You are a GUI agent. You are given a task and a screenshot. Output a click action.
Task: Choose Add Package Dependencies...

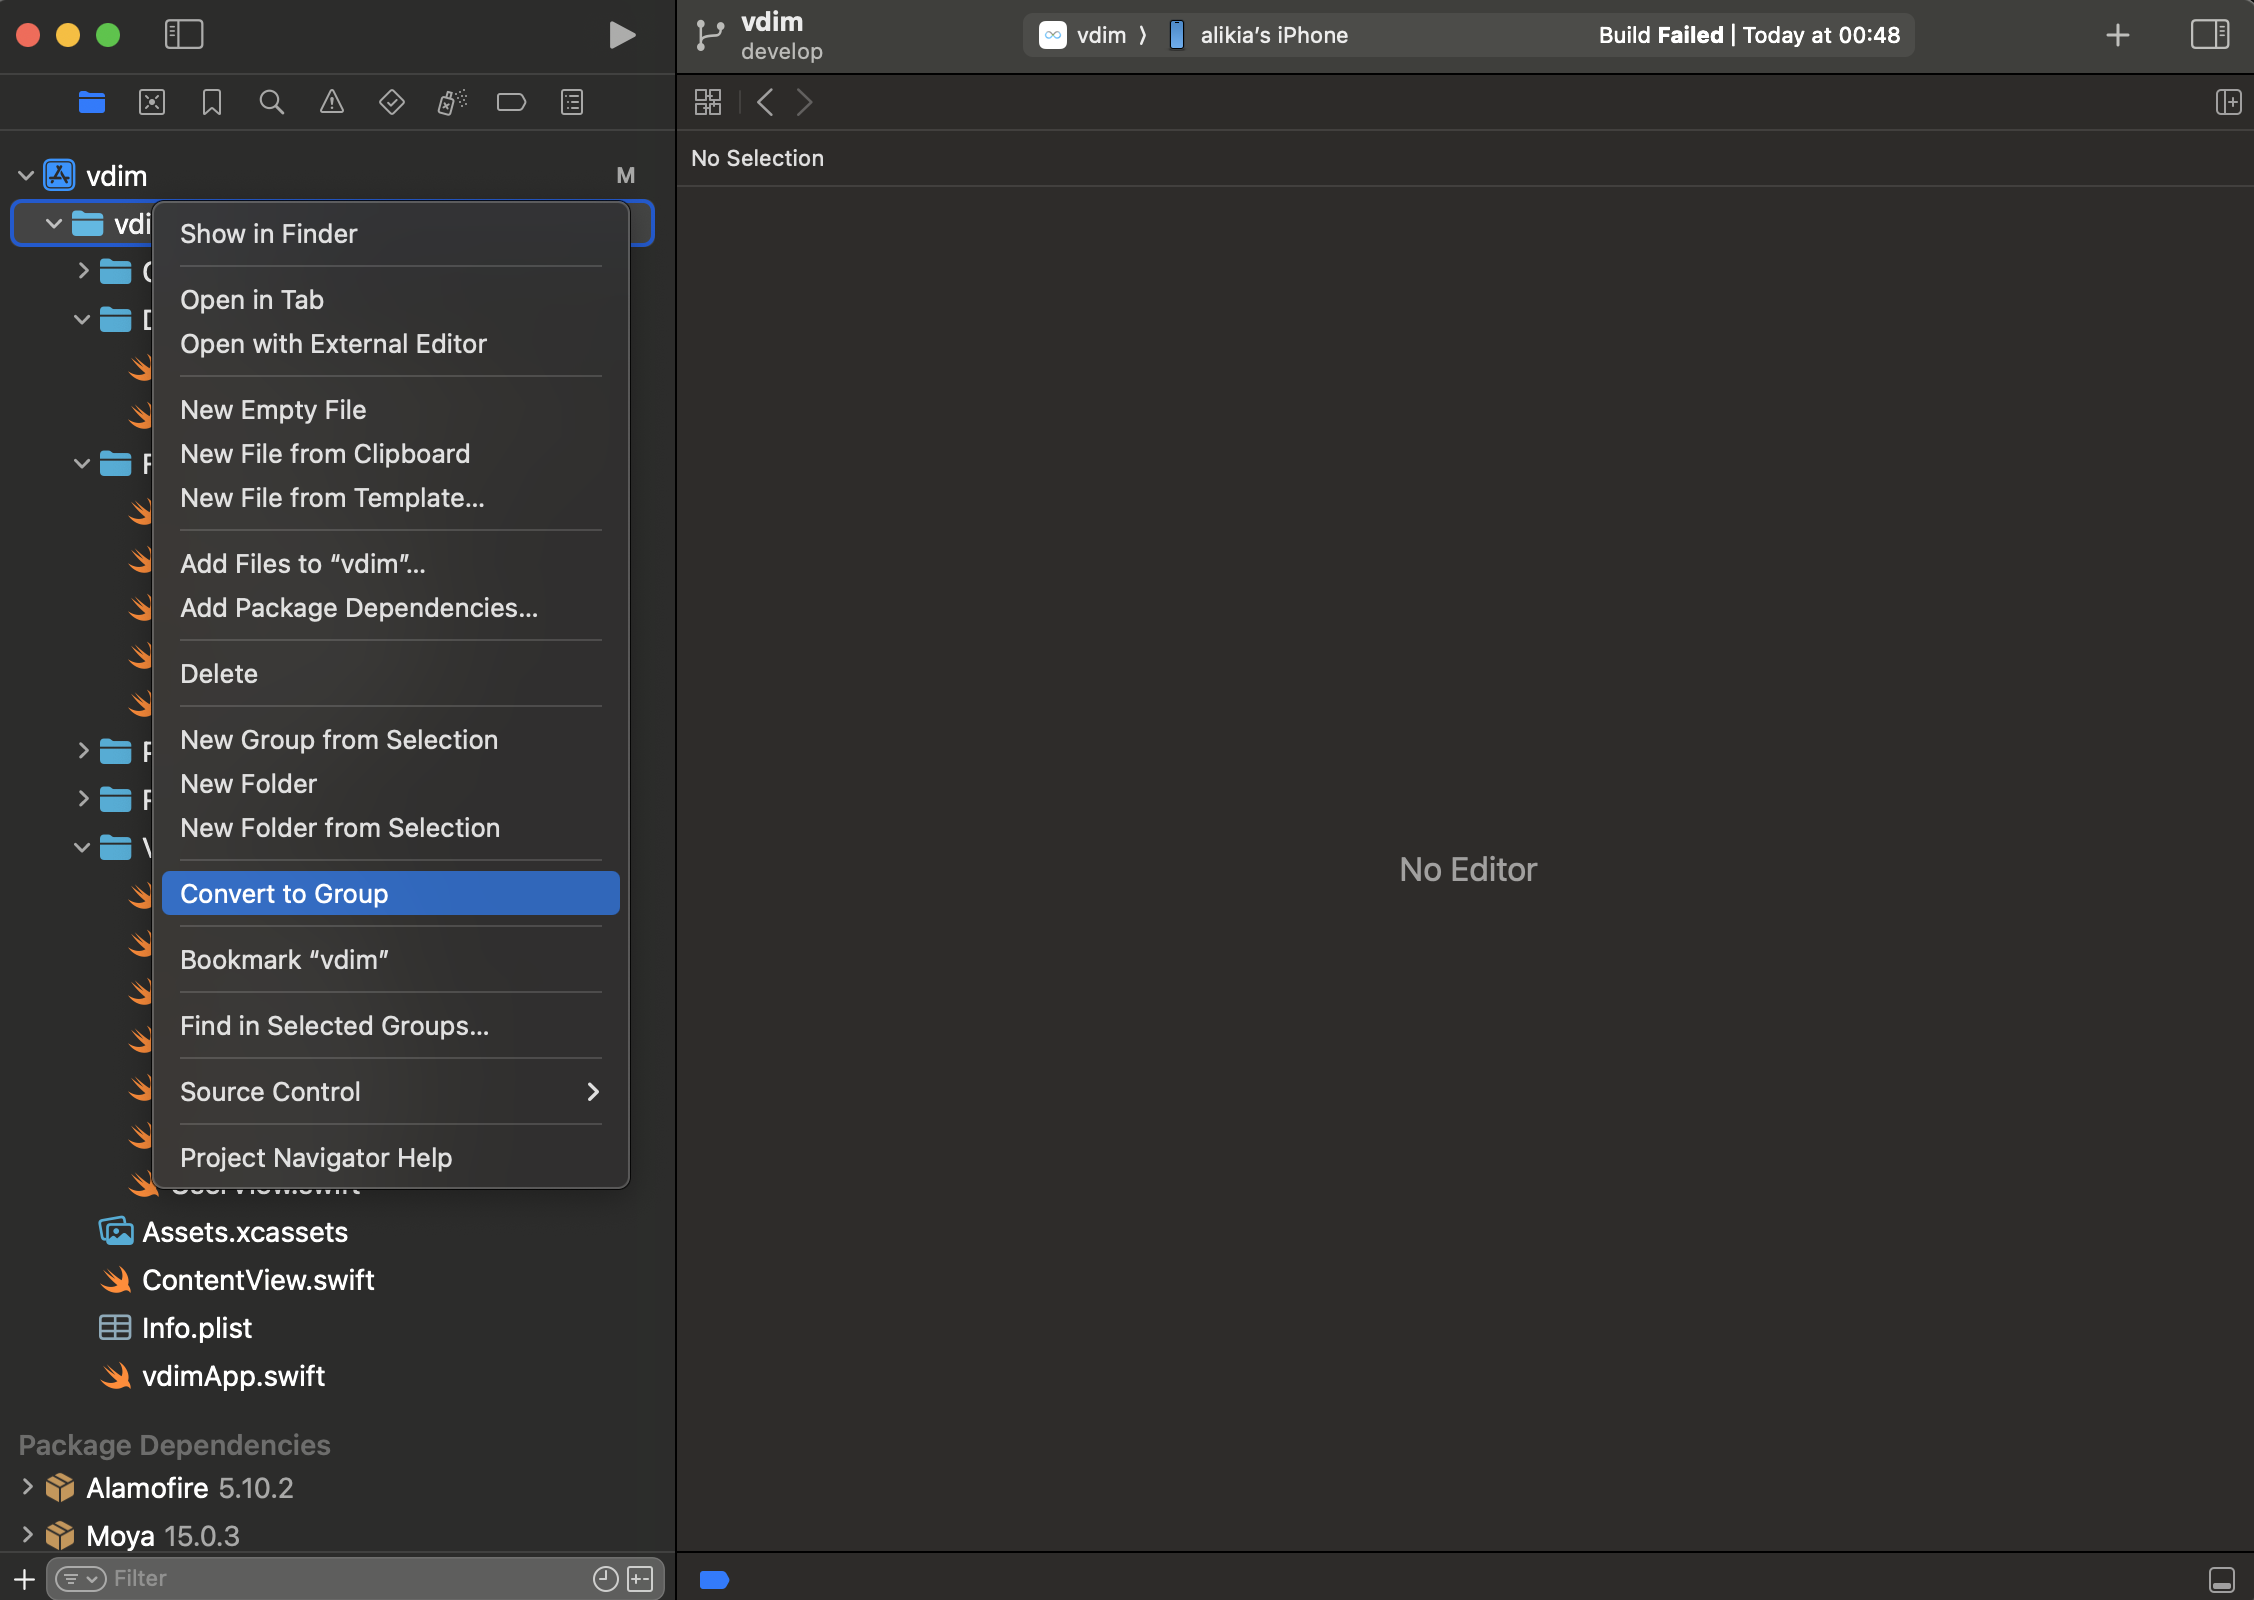point(390,608)
